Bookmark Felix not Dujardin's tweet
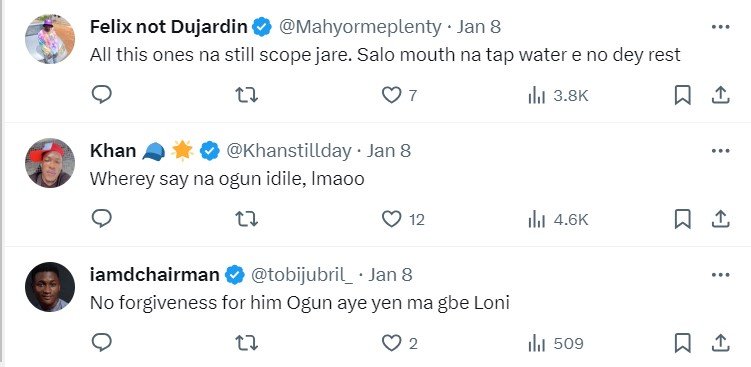The height and width of the screenshot is (367, 751). pyautogui.click(x=683, y=95)
